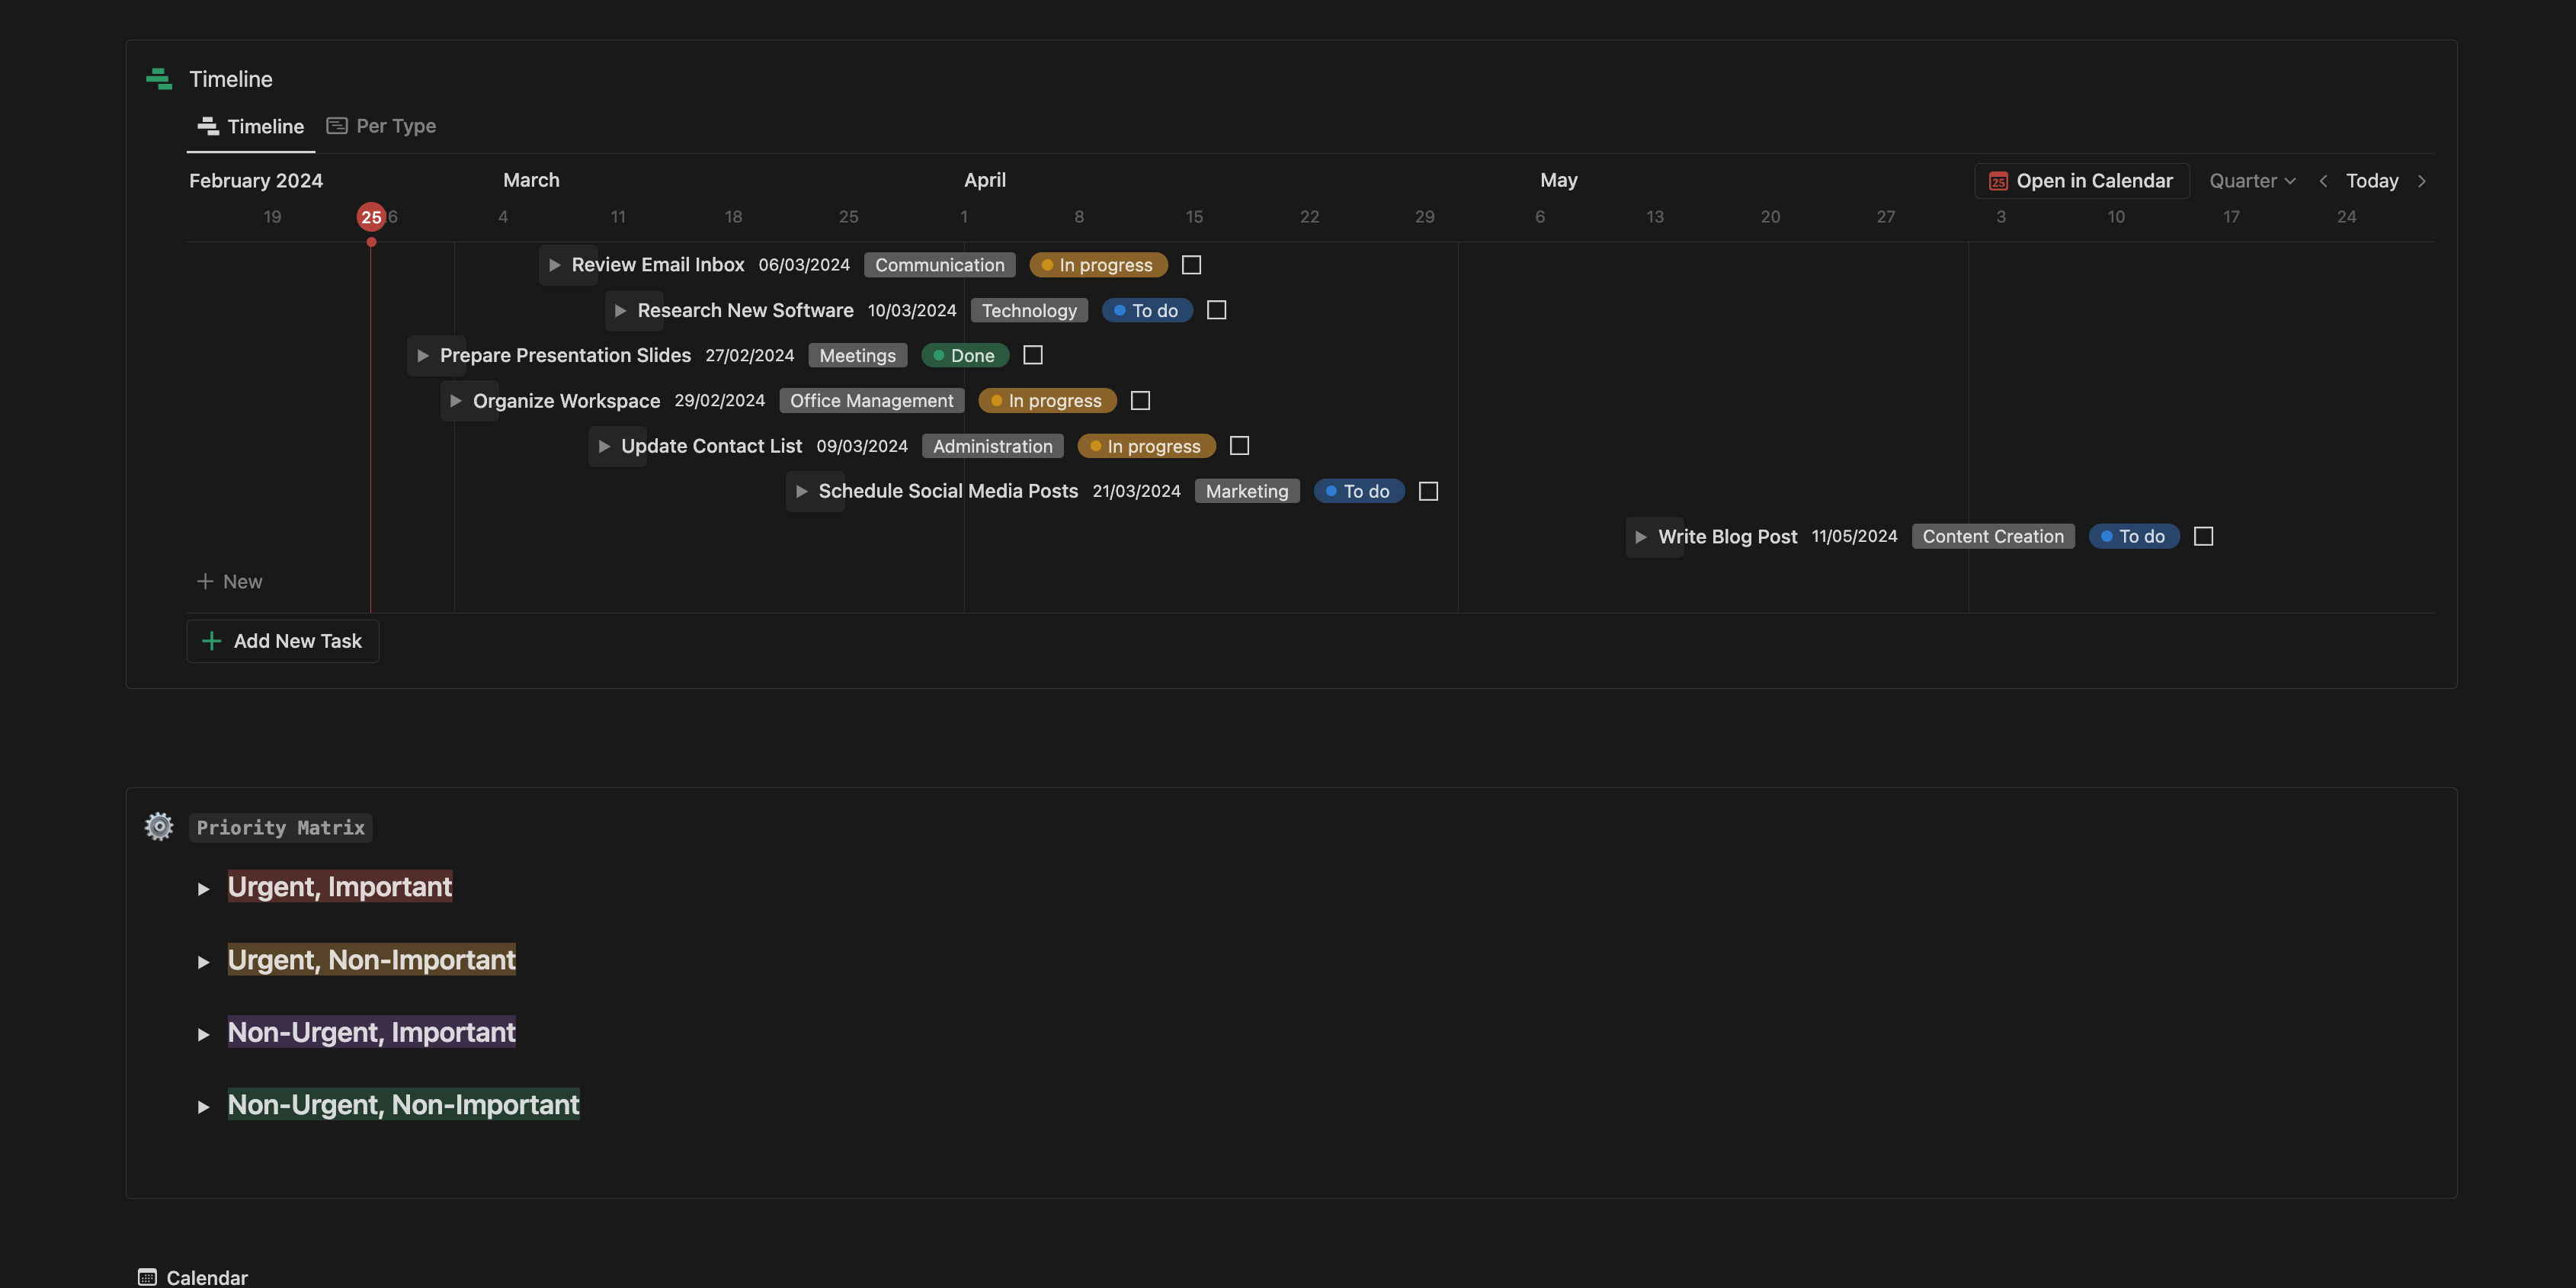Tick the Write Blog Post checkbox
The height and width of the screenshot is (1288, 2576).
click(2203, 537)
